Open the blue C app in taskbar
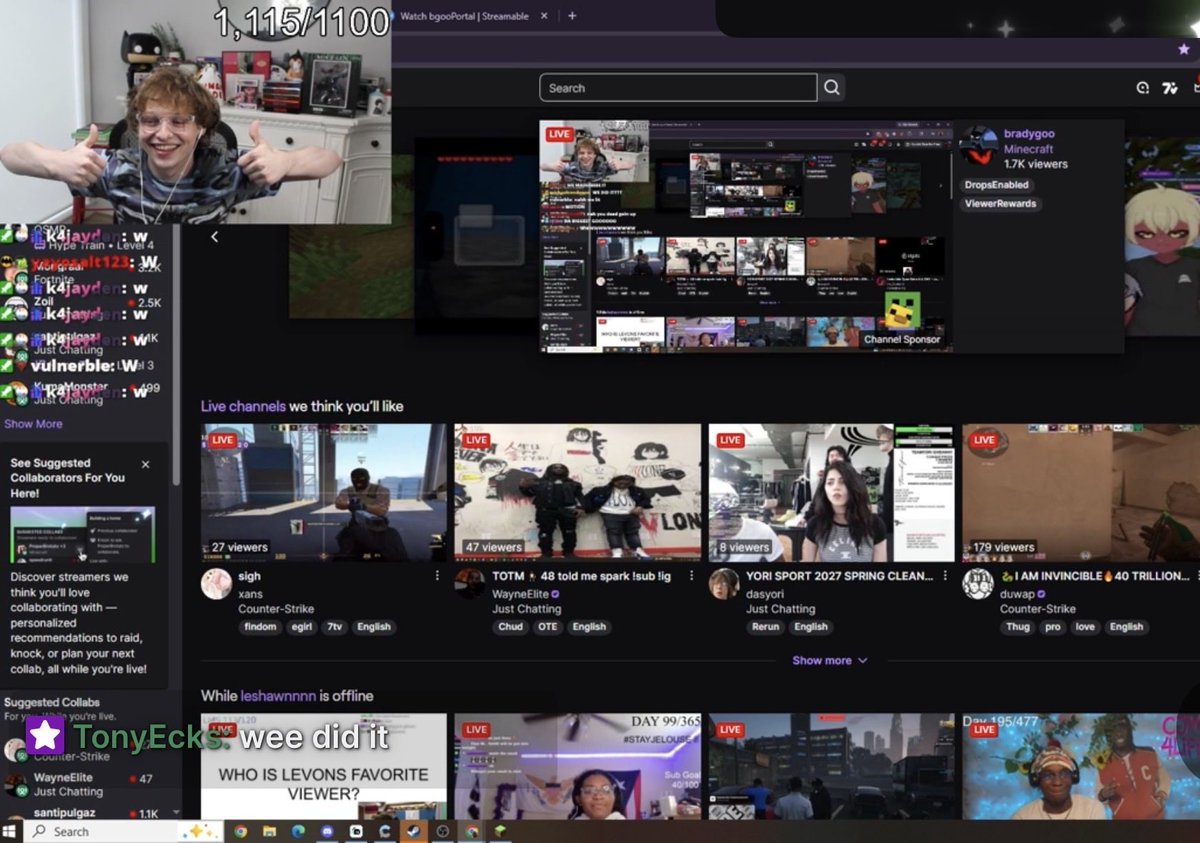 (x=385, y=831)
